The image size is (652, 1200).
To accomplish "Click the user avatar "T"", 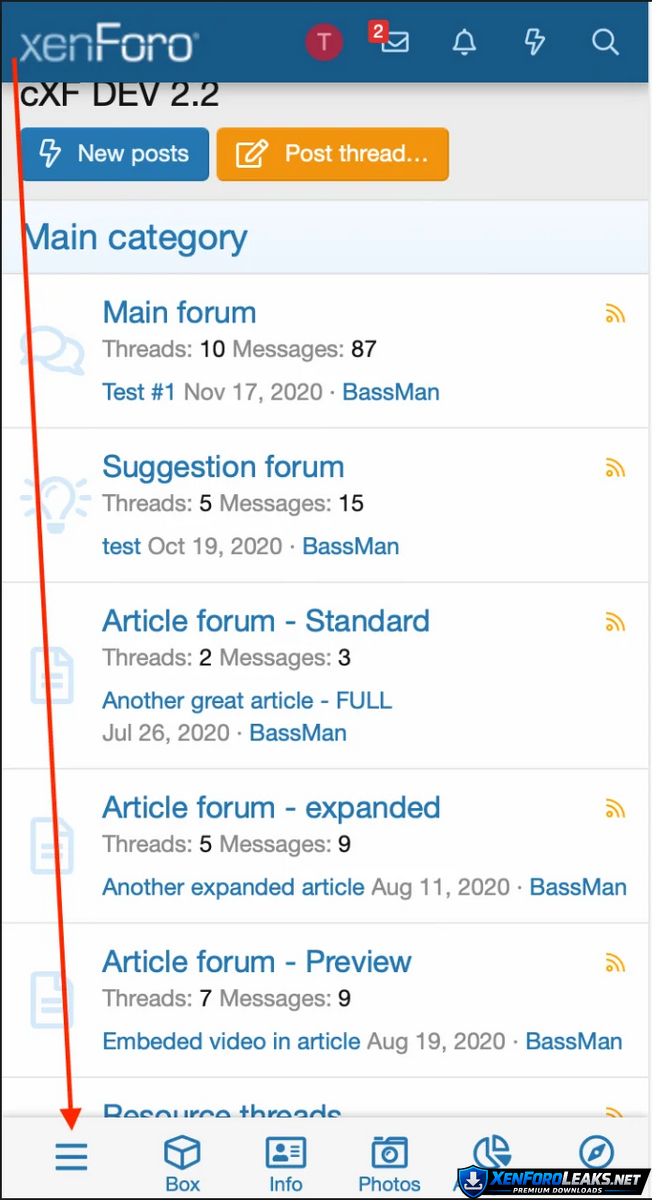I will 324,42.
